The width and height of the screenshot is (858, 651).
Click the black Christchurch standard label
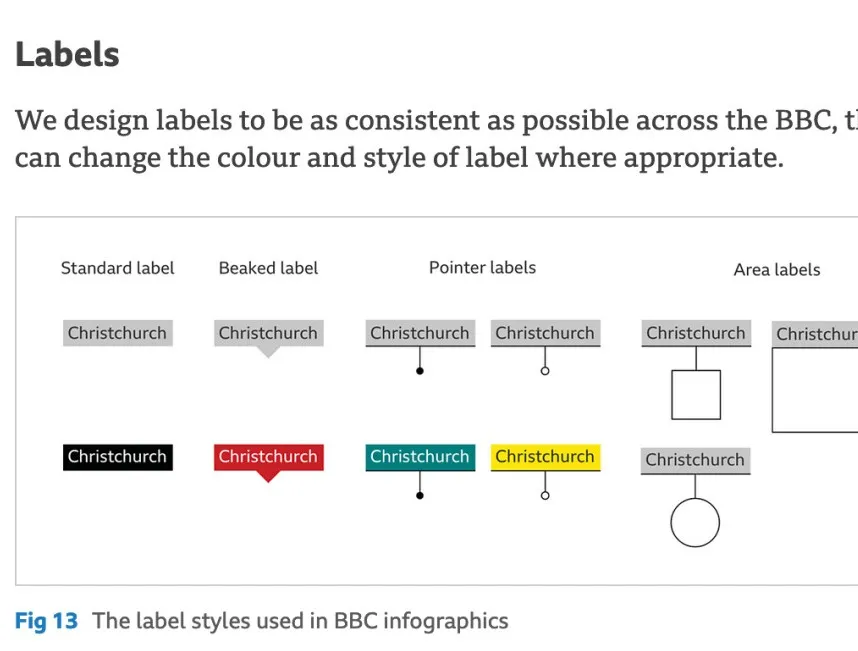[x=118, y=457]
